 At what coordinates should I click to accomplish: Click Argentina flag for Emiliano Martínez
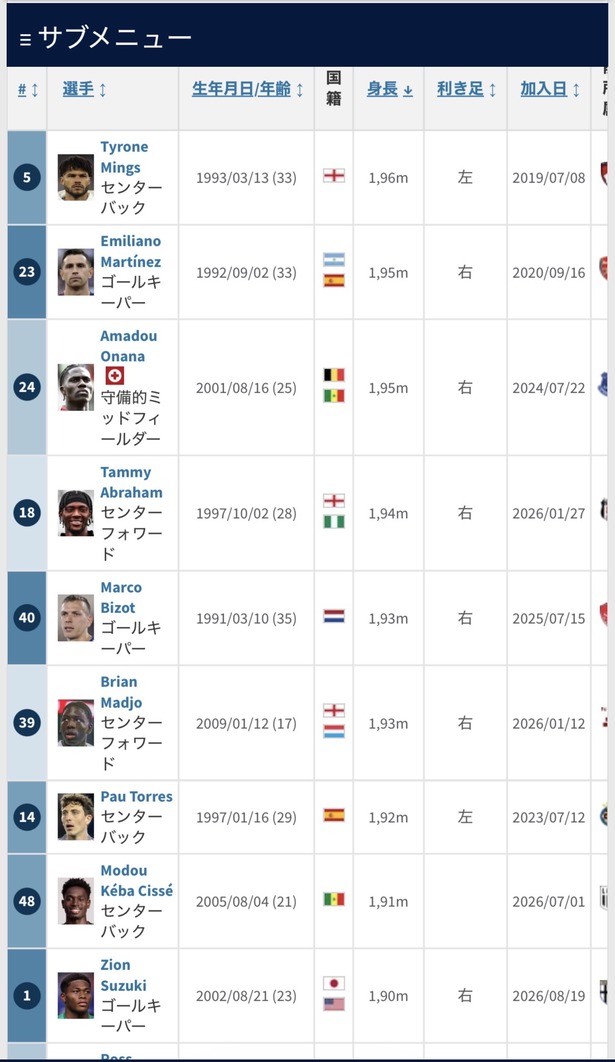334,260
